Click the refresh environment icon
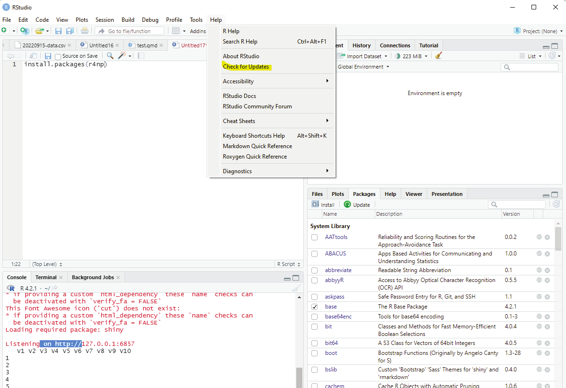 [552, 56]
